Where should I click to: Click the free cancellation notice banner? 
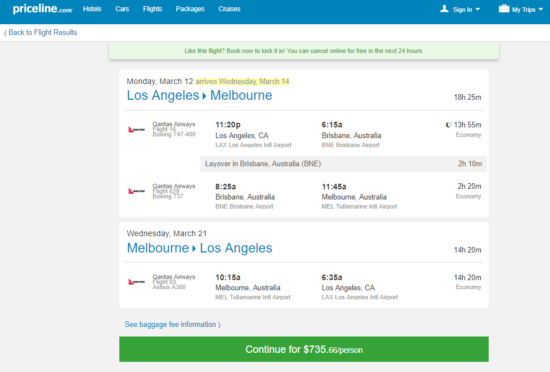tap(304, 51)
